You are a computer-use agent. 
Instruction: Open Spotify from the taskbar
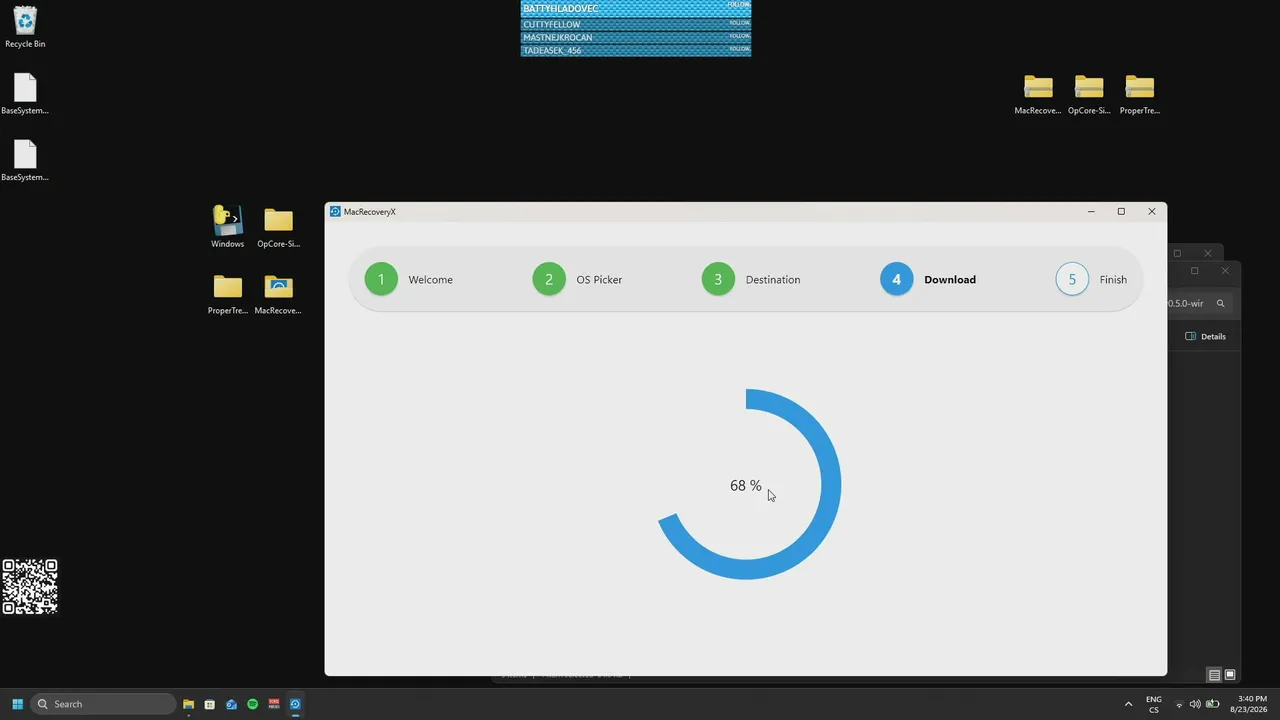coord(252,704)
